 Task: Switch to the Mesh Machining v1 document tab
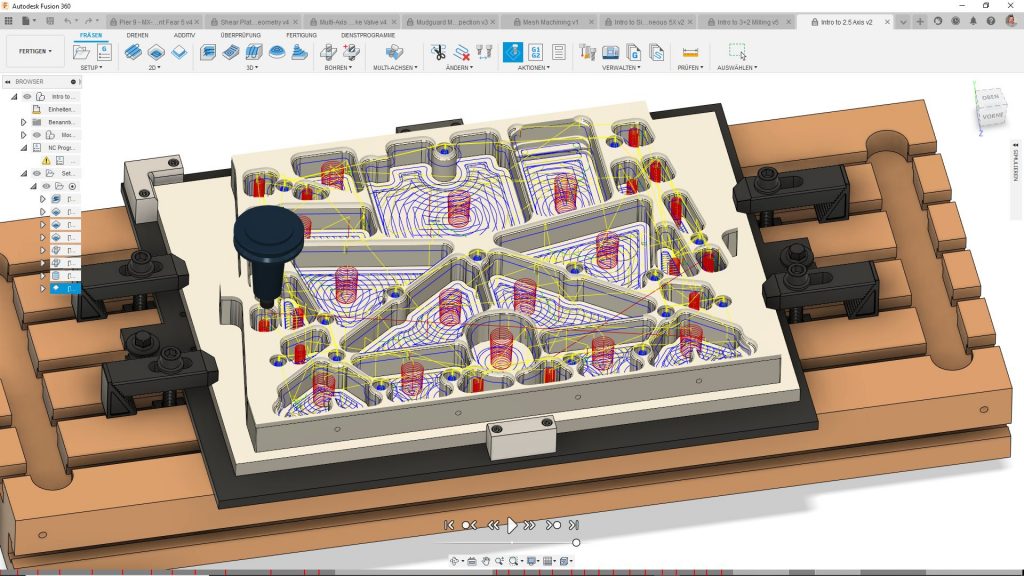[551, 21]
